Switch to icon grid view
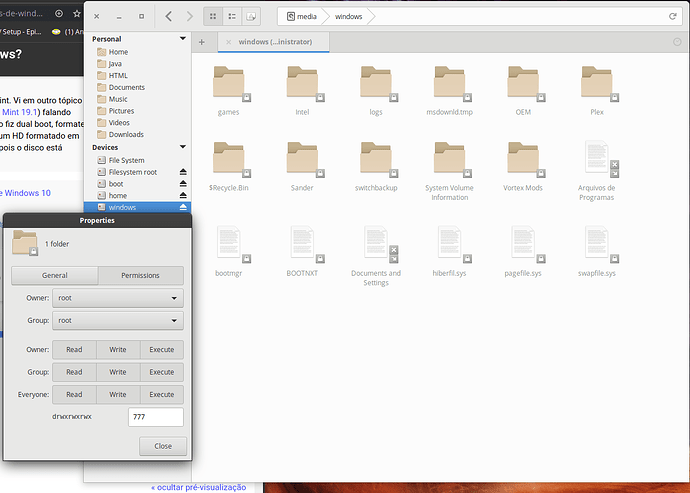 [x=213, y=16]
